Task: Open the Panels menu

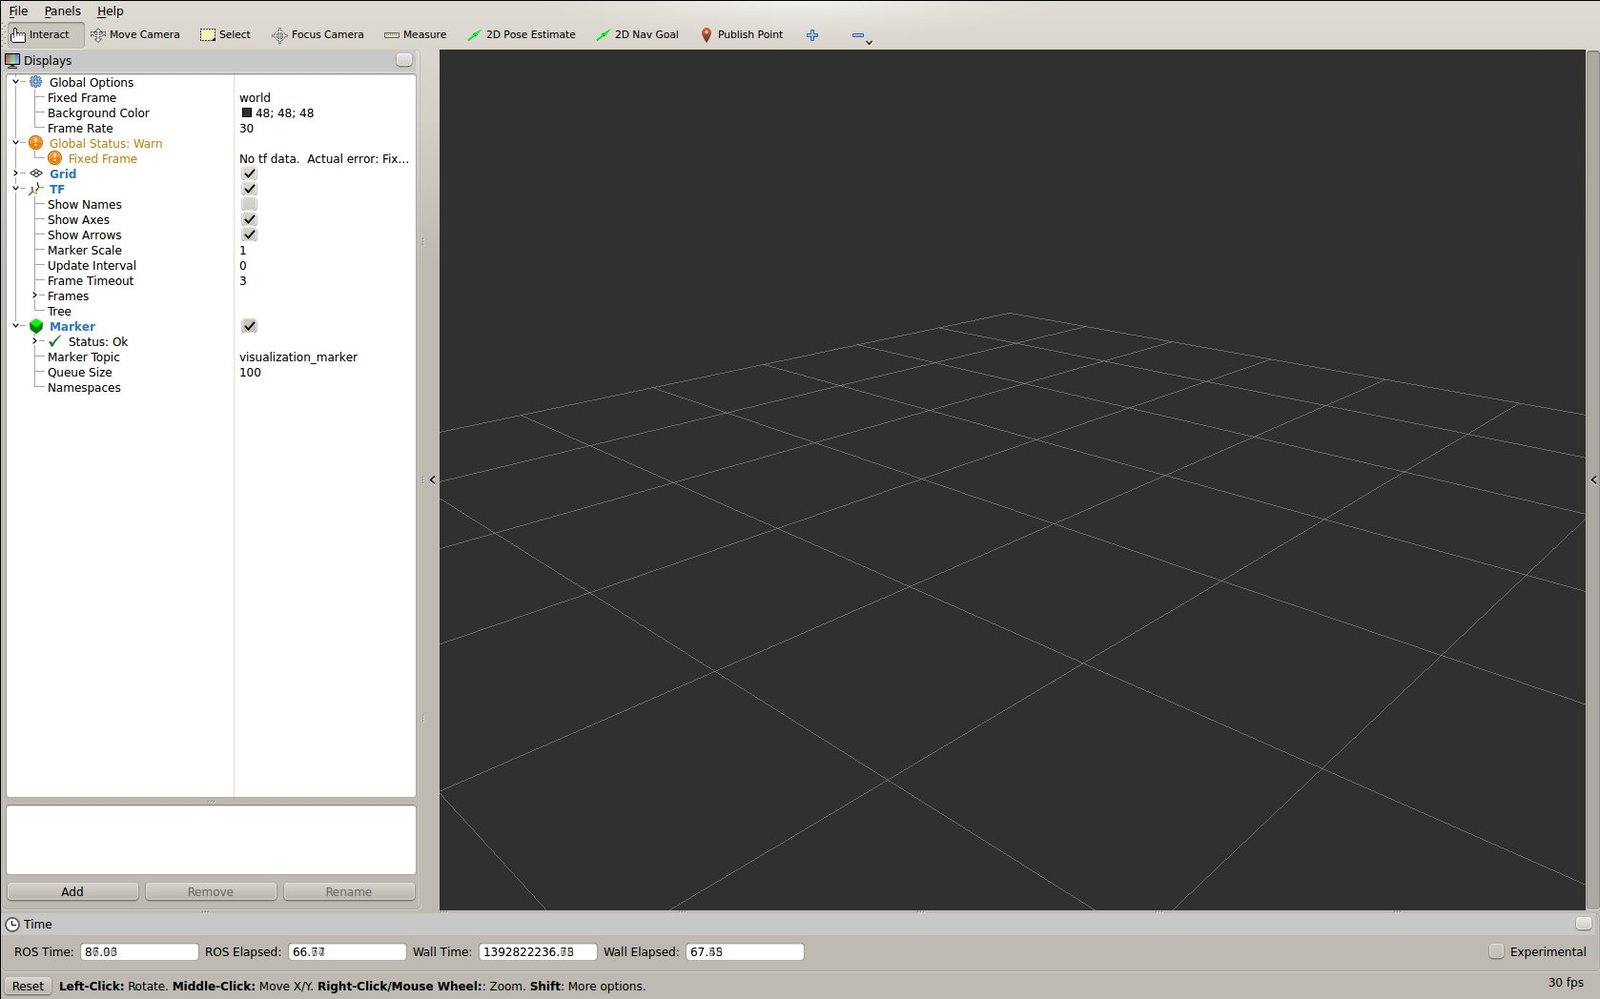Action: click(x=62, y=11)
